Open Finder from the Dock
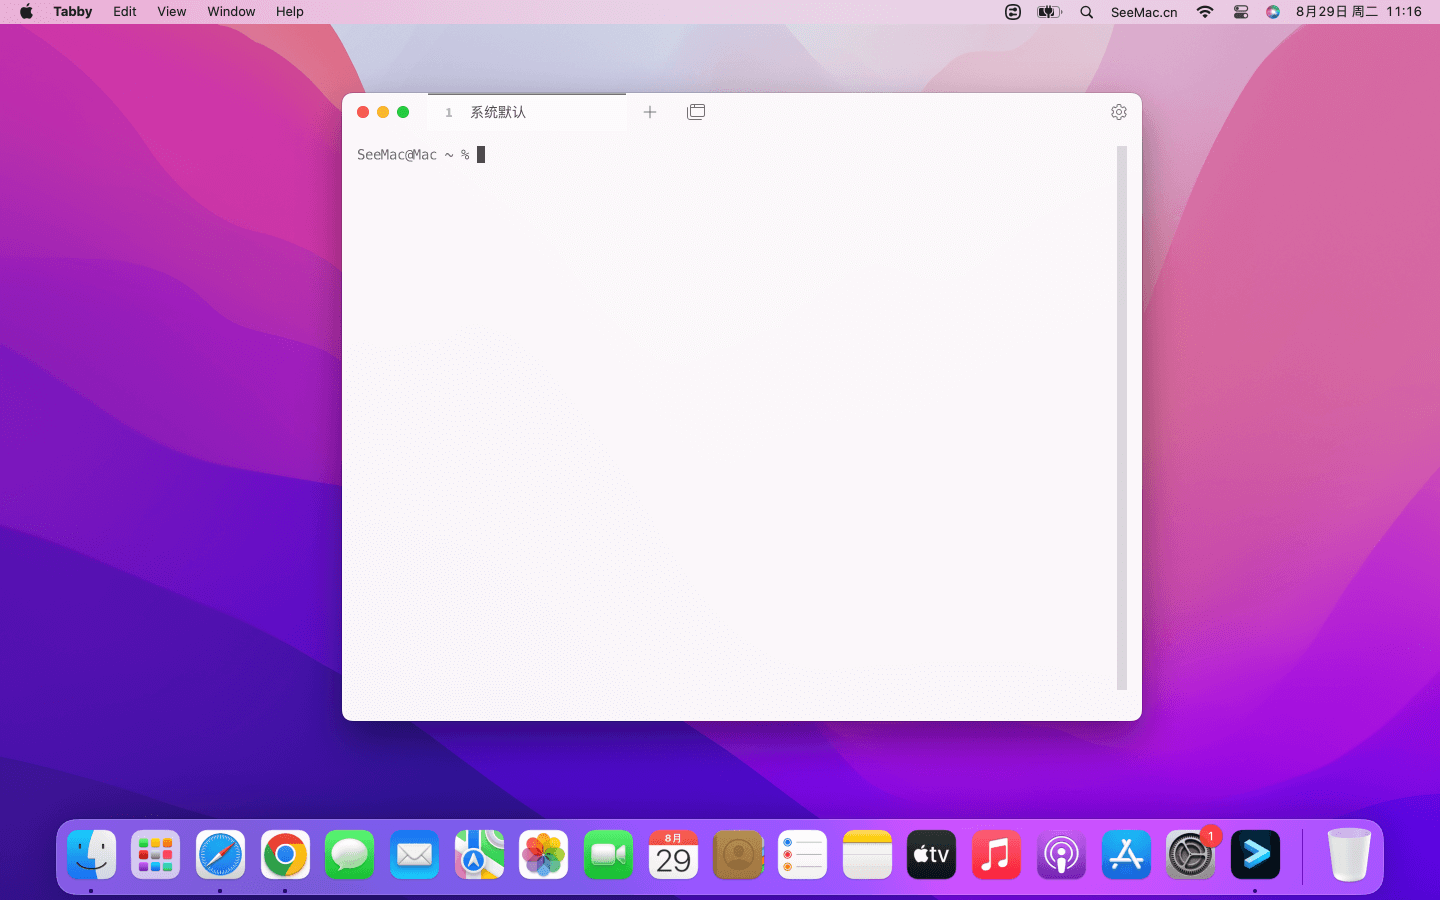The image size is (1440, 900). point(92,855)
